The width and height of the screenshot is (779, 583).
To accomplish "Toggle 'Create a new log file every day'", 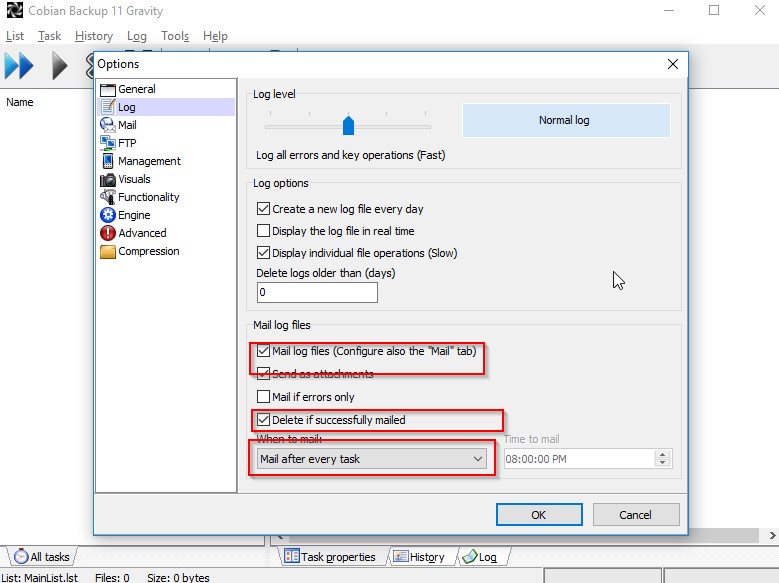I will 264,209.
